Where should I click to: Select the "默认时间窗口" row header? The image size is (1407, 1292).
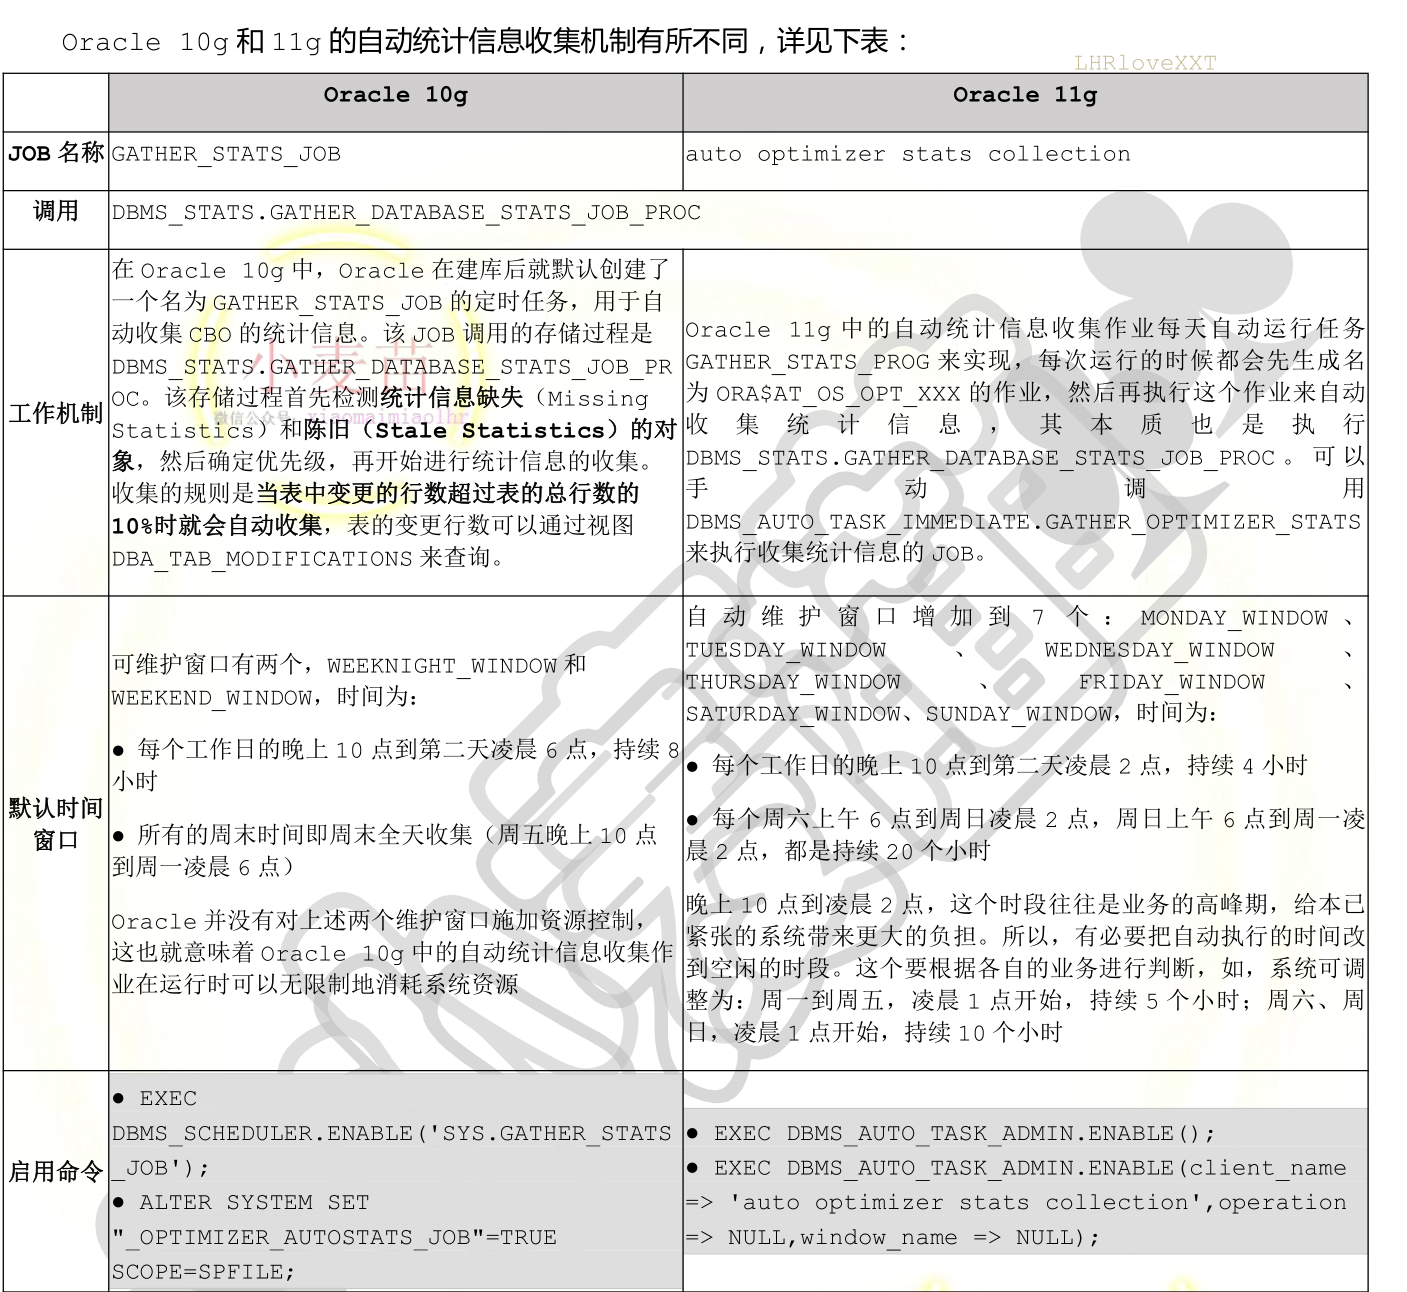56,824
